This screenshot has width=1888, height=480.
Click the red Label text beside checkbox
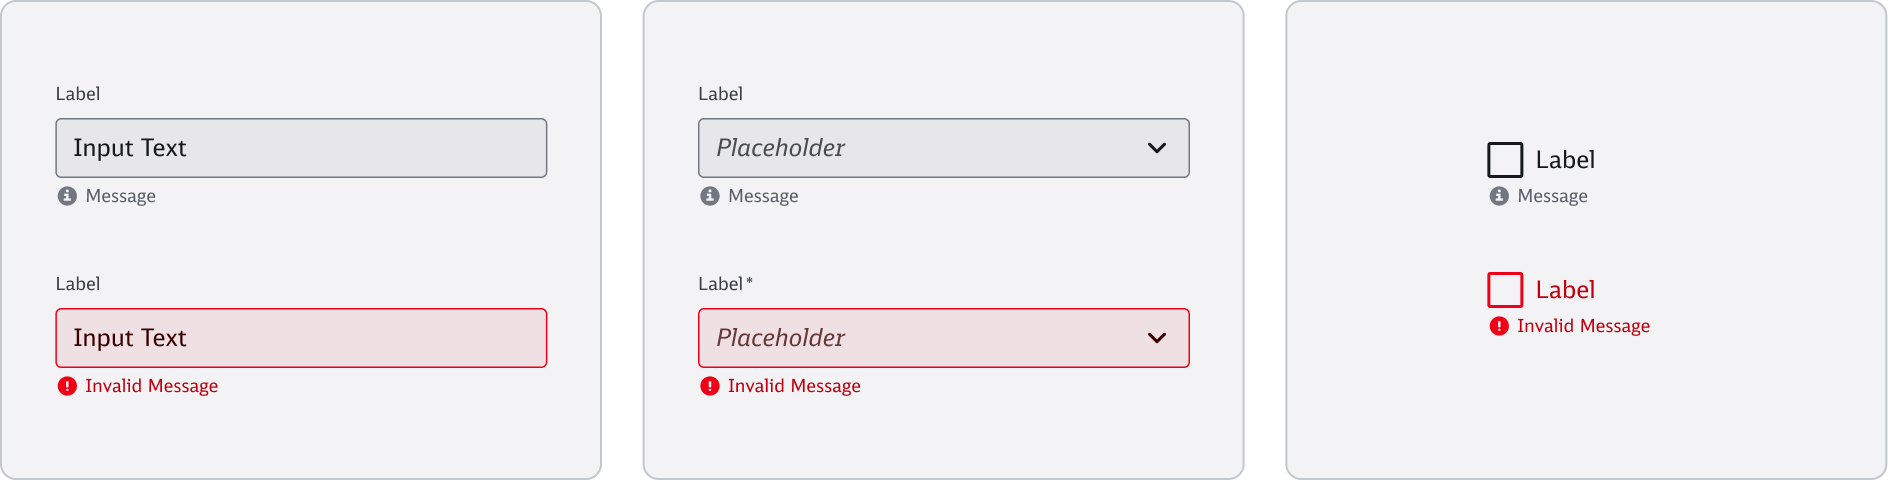[1565, 290]
